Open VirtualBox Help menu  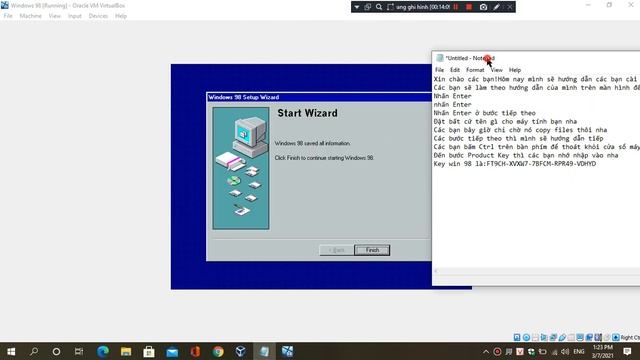(x=121, y=16)
